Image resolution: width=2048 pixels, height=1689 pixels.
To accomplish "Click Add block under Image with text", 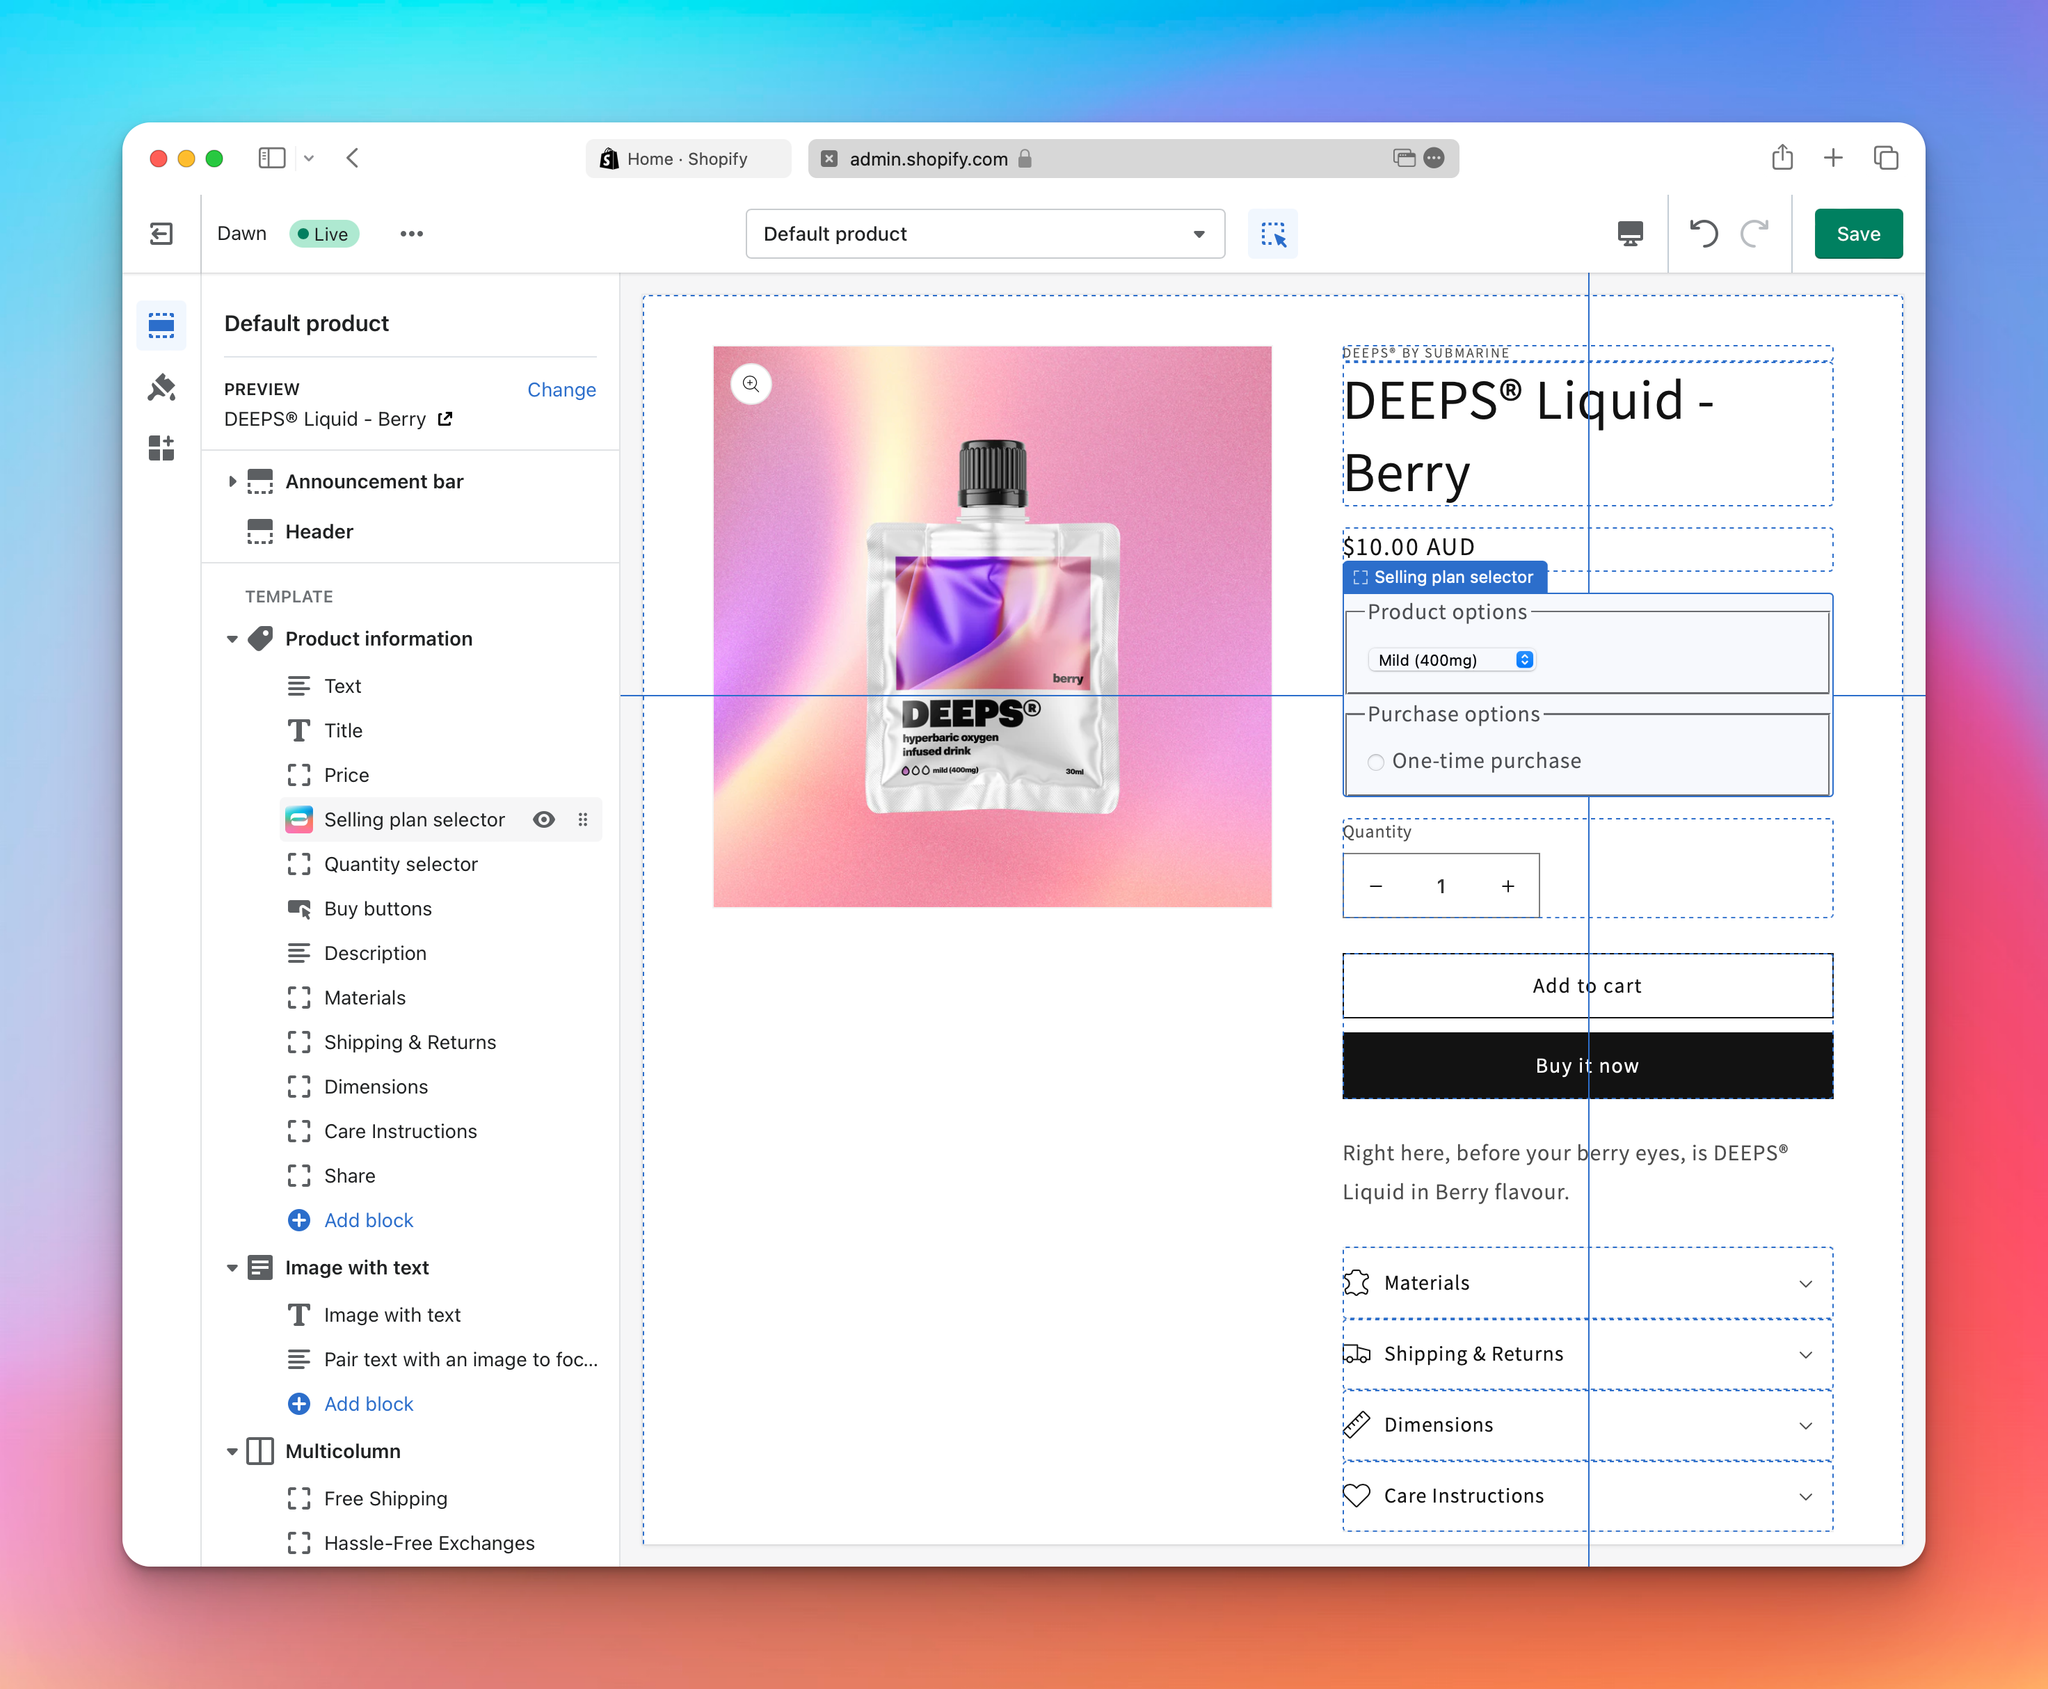I will pyautogui.click(x=368, y=1404).
